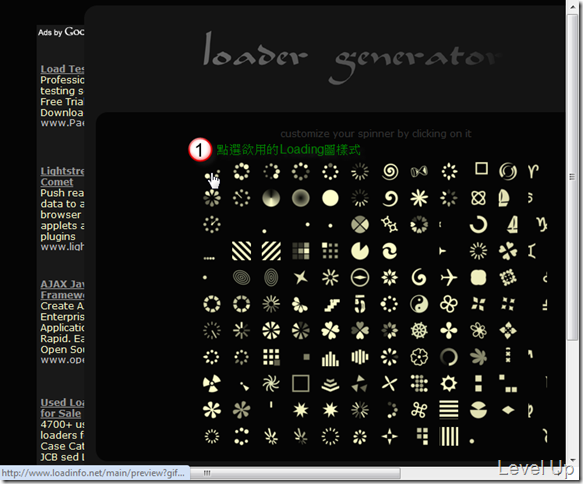Choose the G-shaped spiral loader
Screen dimensions: 583x484
point(419,277)
